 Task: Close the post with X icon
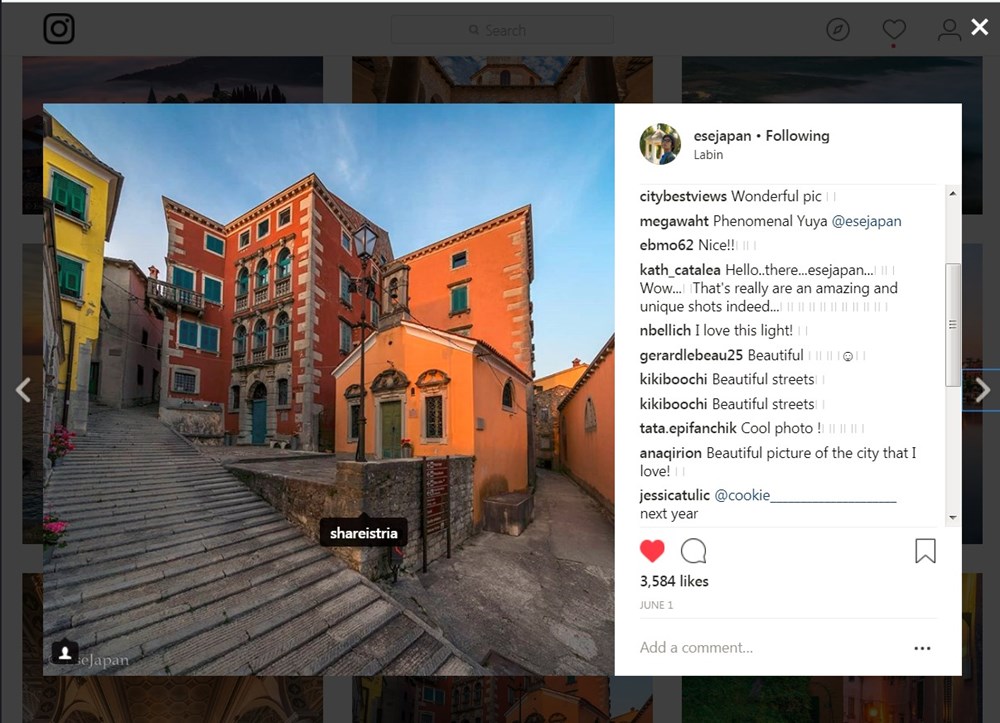(979, 27)
